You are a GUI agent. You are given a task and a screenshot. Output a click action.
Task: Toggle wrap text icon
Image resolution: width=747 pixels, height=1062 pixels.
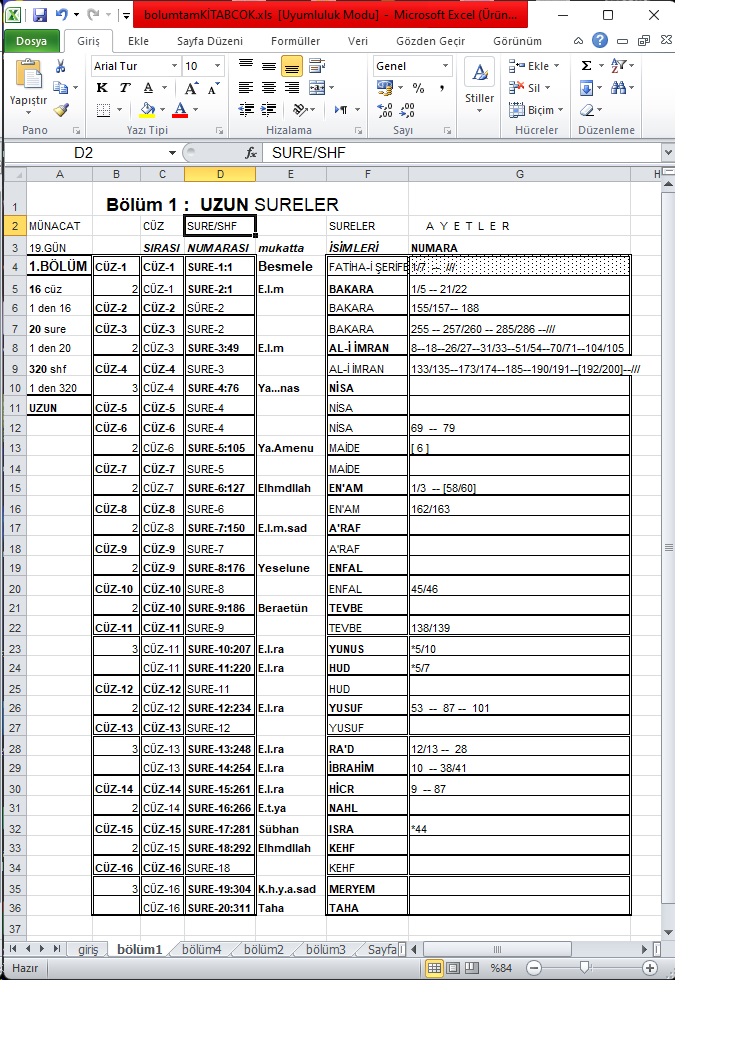(x=316, y=66)
